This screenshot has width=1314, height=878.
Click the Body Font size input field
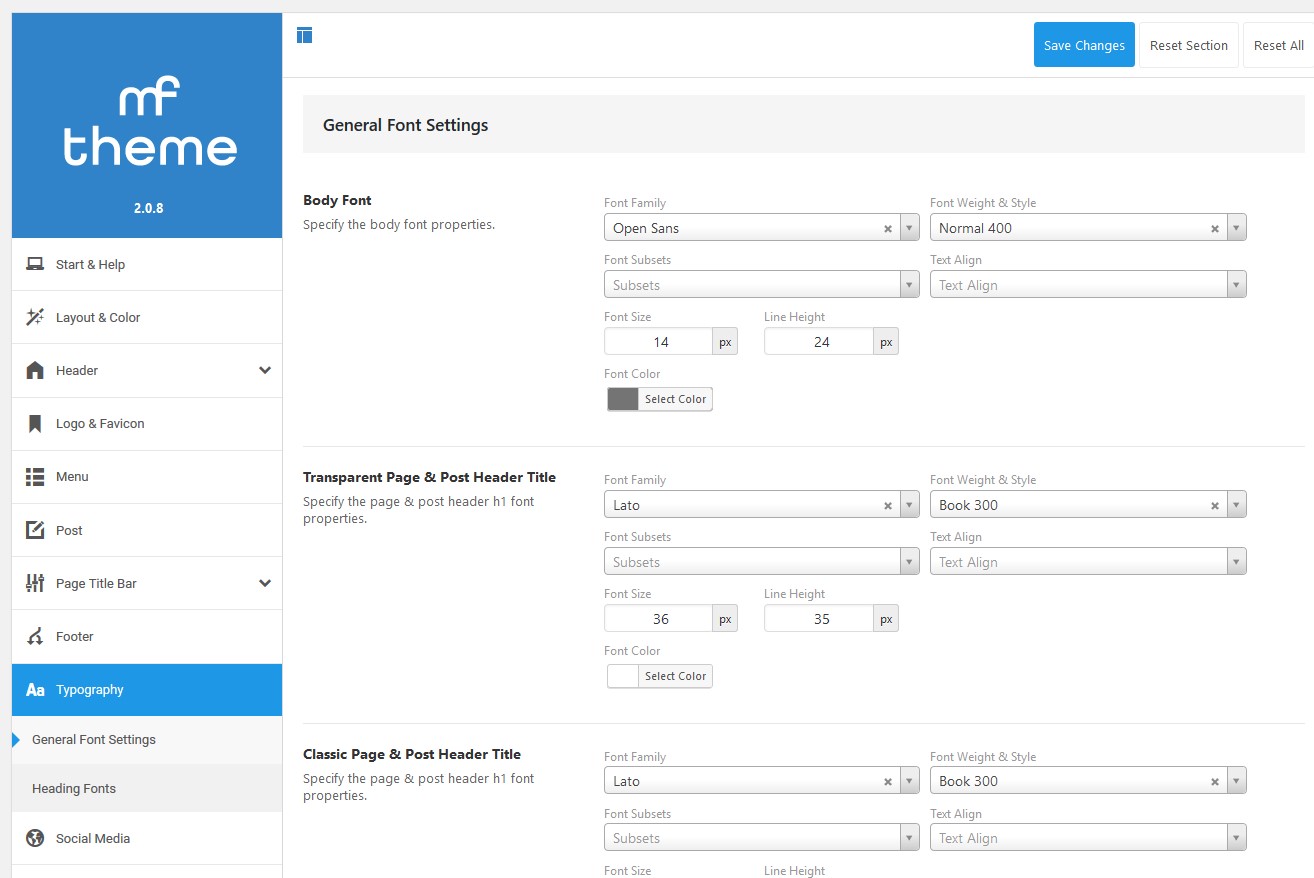[x=659, y=342]
